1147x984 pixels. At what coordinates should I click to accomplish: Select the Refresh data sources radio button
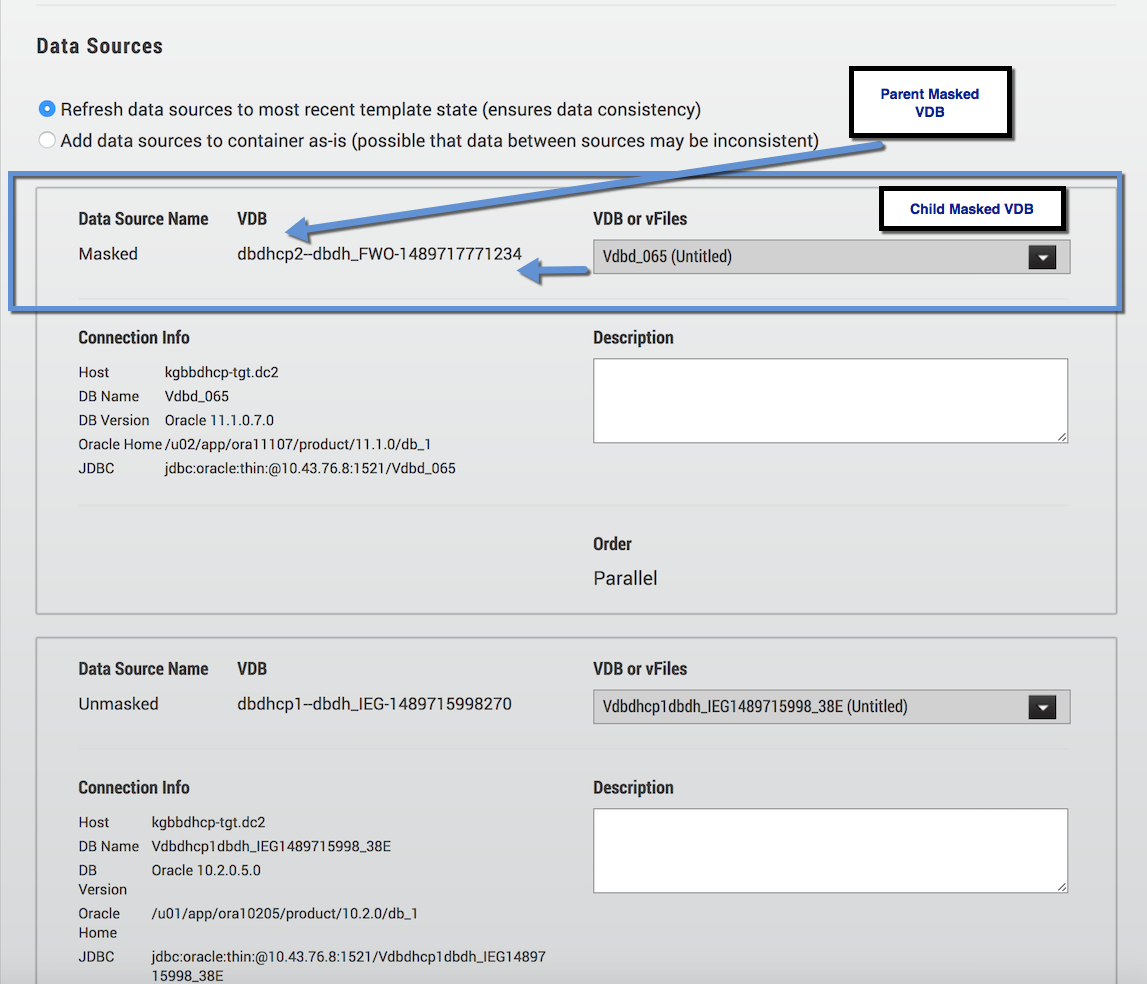tap(47, 109)
